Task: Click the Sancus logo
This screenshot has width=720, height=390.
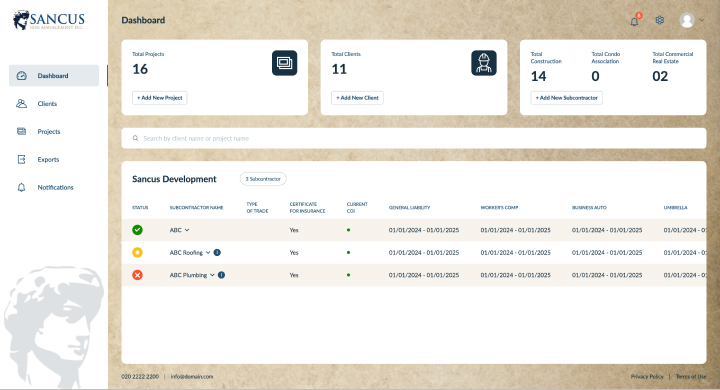Action: (49, 20)
